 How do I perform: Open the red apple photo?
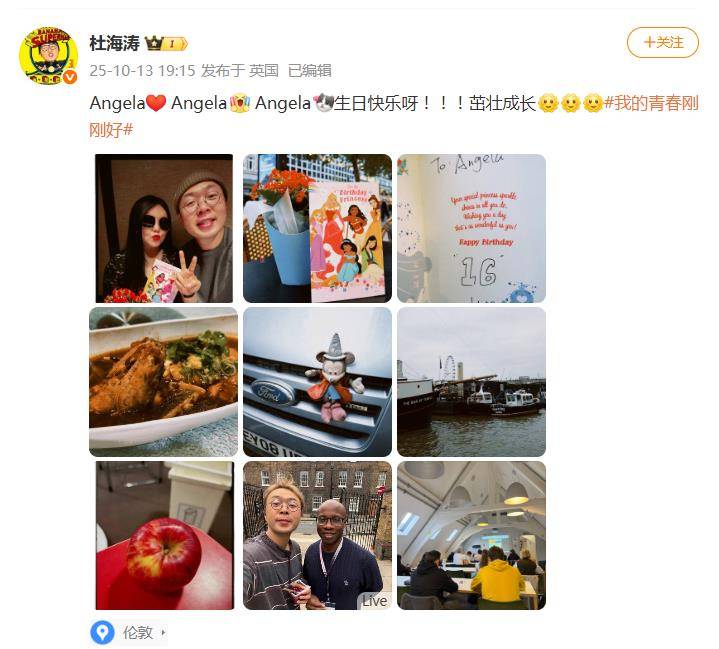(165, 536)
